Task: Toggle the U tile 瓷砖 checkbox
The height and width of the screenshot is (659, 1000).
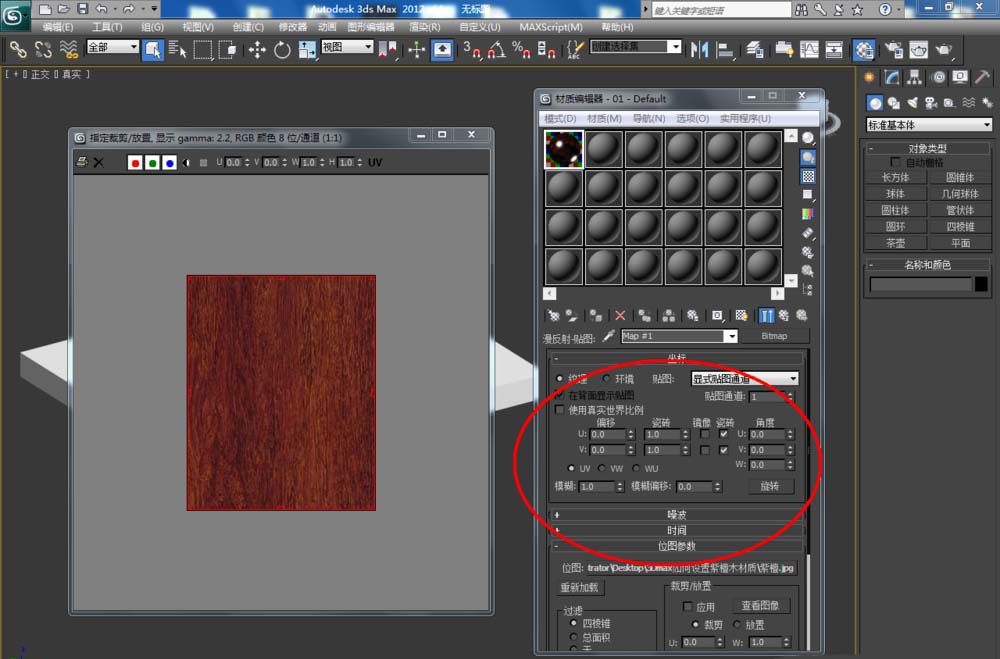Action: coord(723,434)
